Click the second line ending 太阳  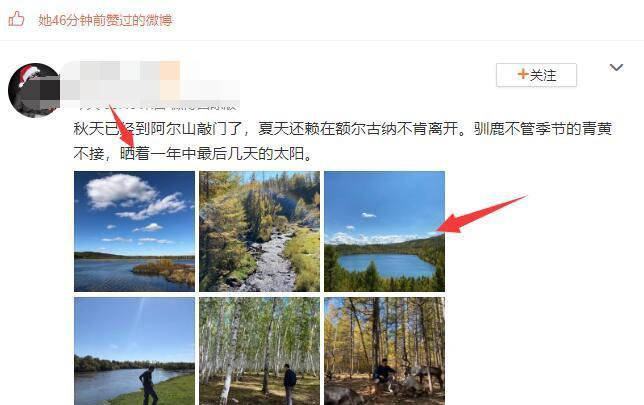pyautogui.click(x=193, y=154)
